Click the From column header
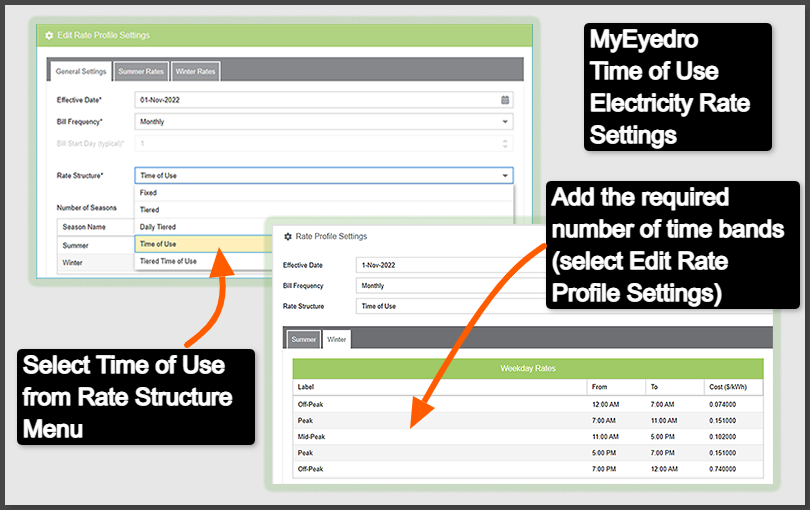 (615, 387)
